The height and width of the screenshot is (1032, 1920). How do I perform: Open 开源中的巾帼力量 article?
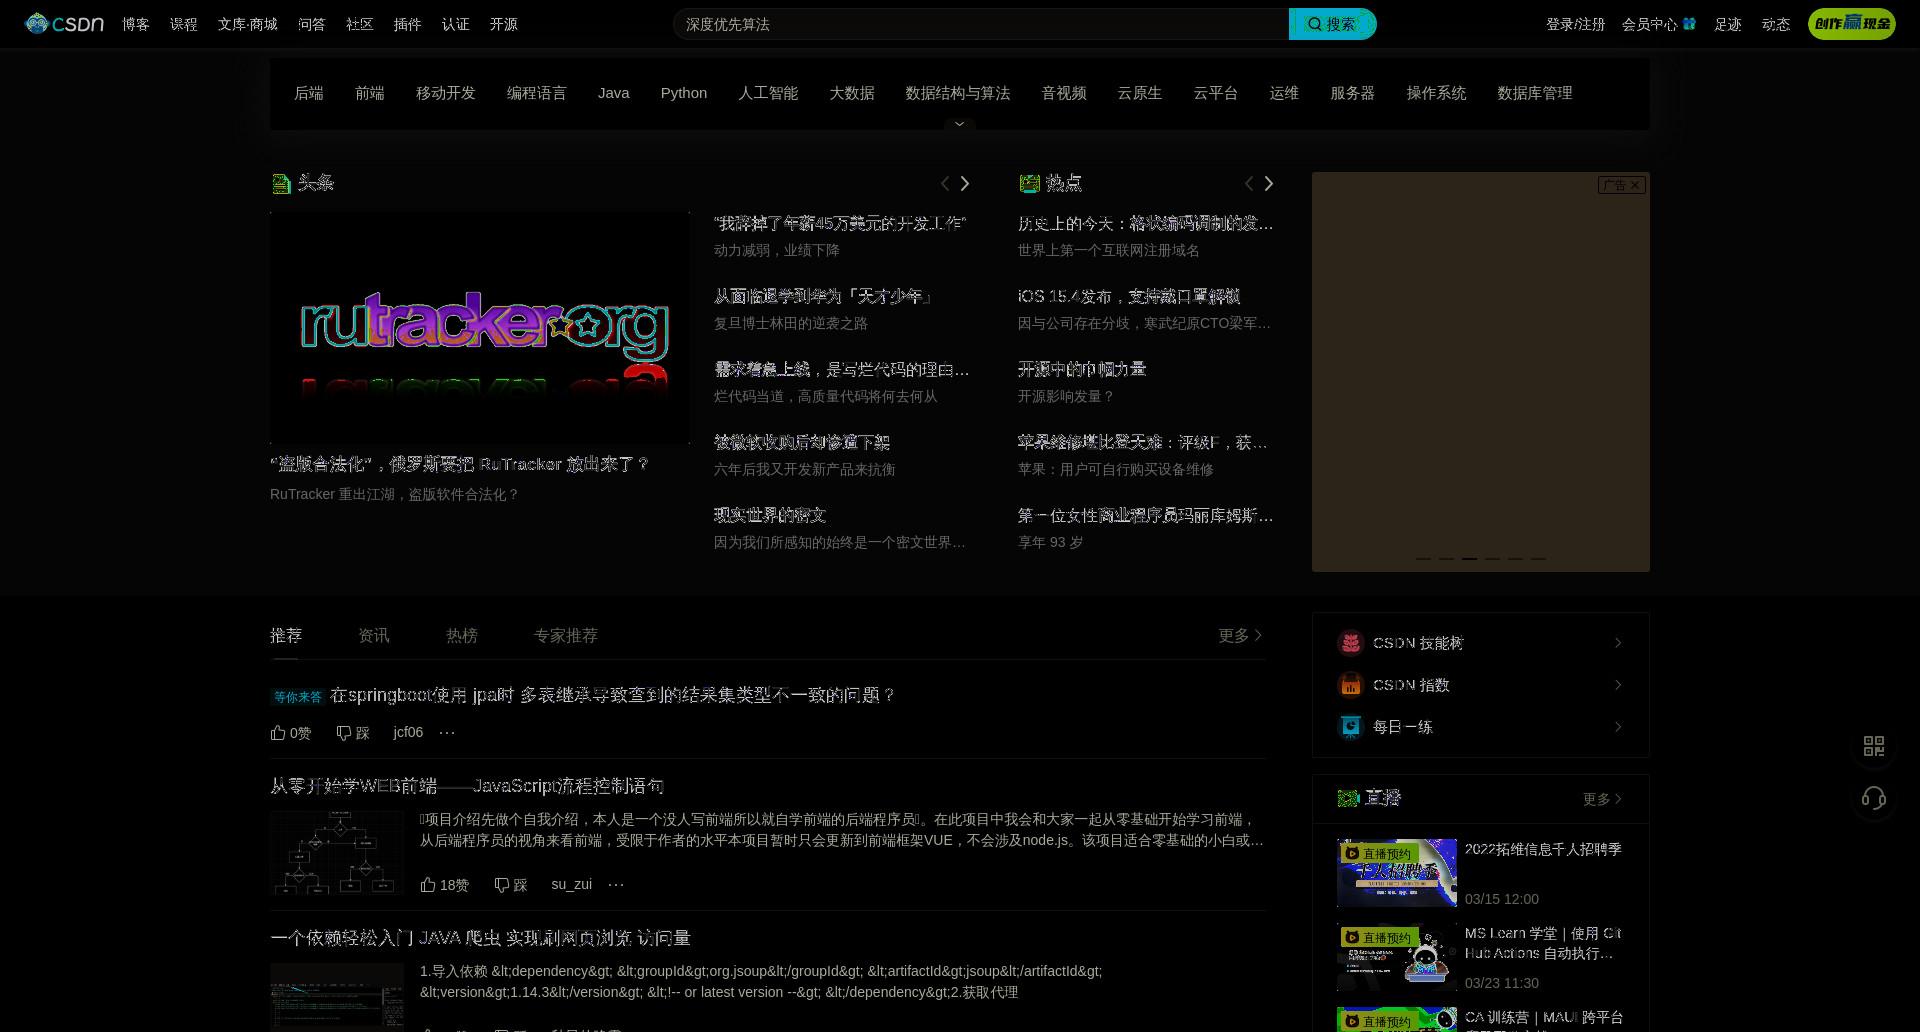coord(1082,369)
